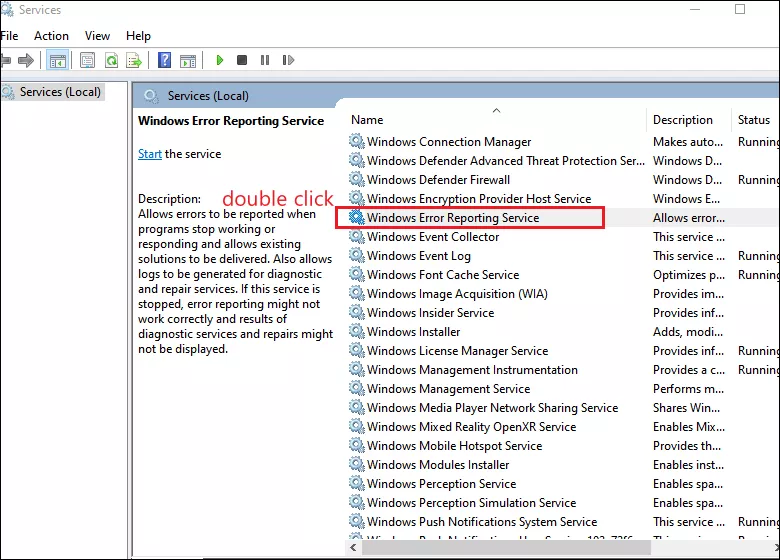Sort by the Status column header
The width and height of the screenshot is (780, 560).
click(x=754, y=120)
